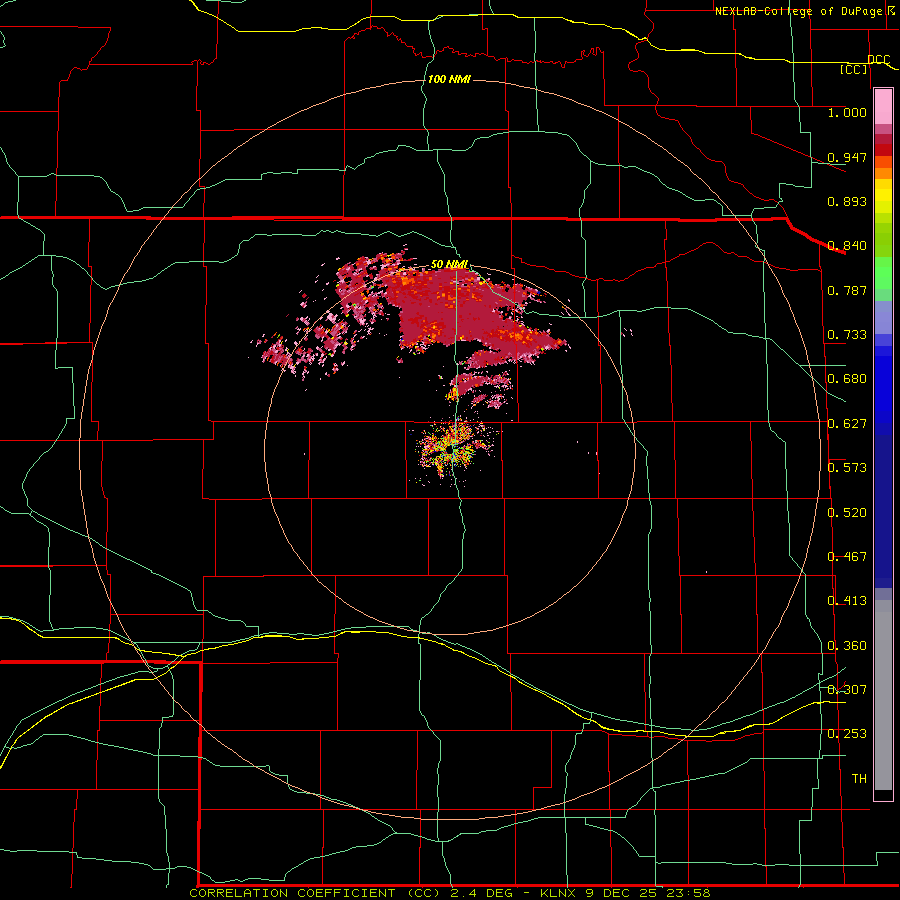Click the 0.520 scale value
Screen dimensions: 900x900
847,513
